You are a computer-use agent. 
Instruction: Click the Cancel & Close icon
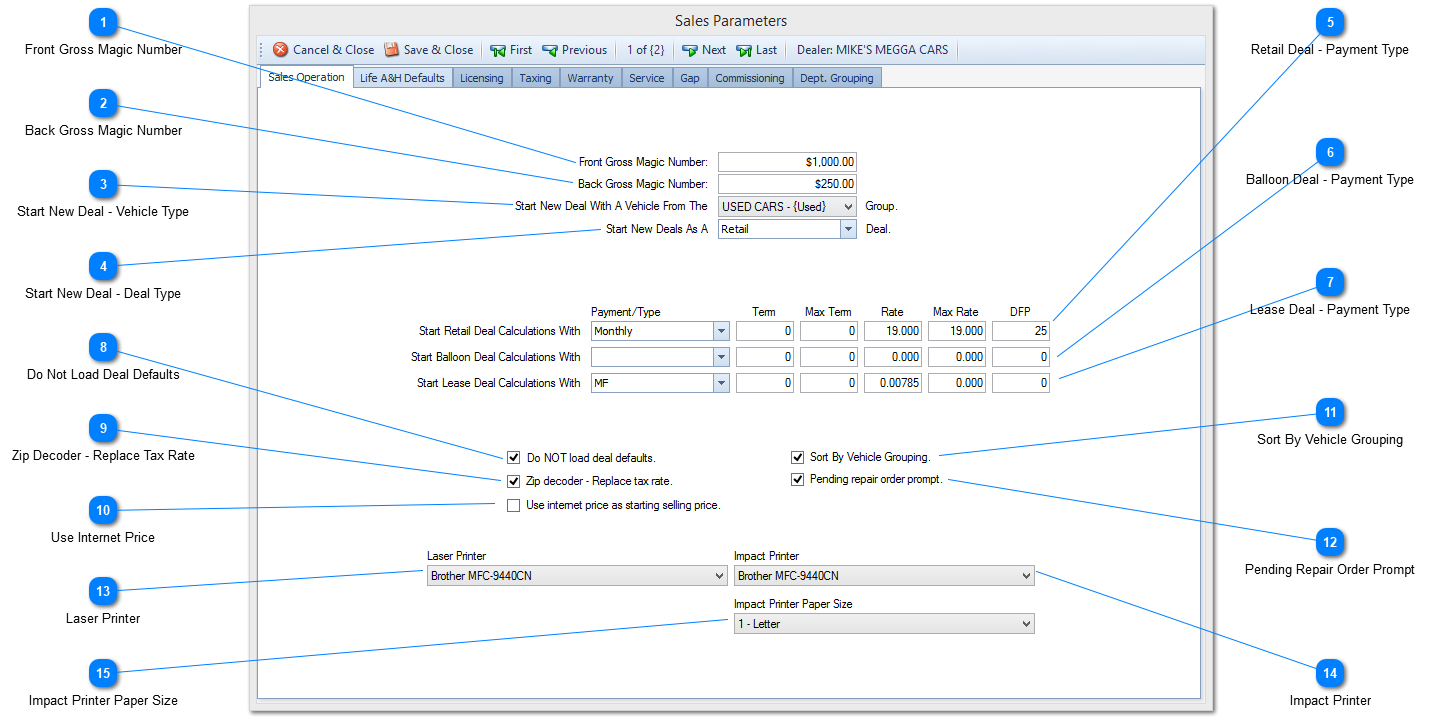tap(281, 50)
